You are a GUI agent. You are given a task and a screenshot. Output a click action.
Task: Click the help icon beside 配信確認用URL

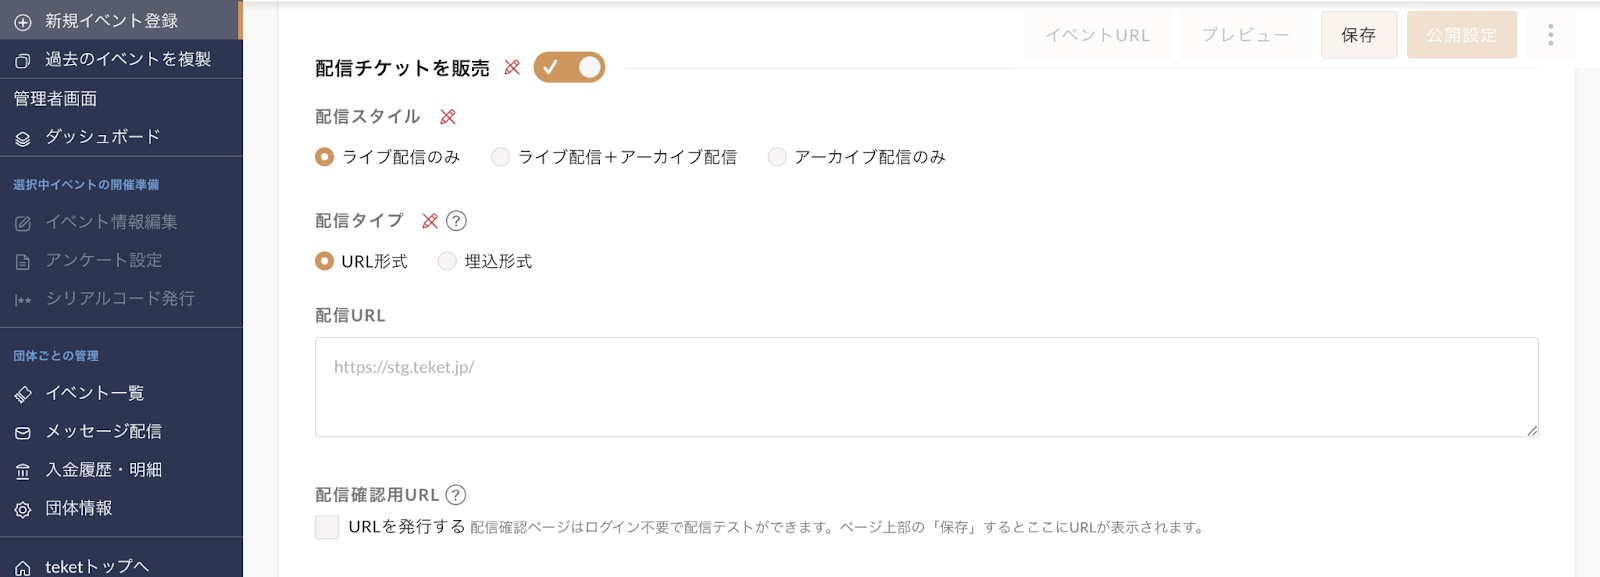click(456, 495)
